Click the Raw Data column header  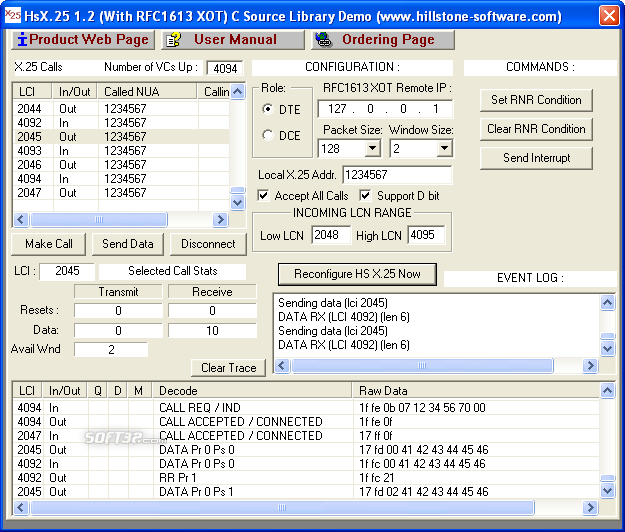click(476, 391)
